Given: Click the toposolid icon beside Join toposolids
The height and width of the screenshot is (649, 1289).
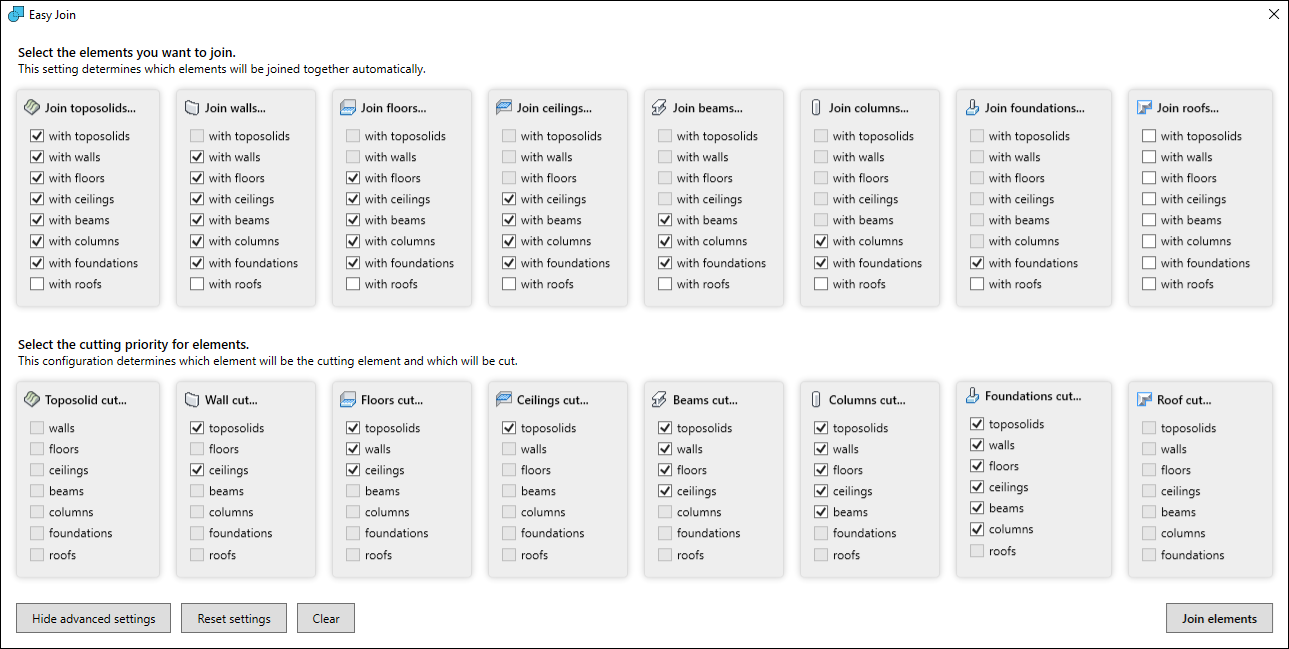Looking at the screenshot, I should tap(32, 108).
